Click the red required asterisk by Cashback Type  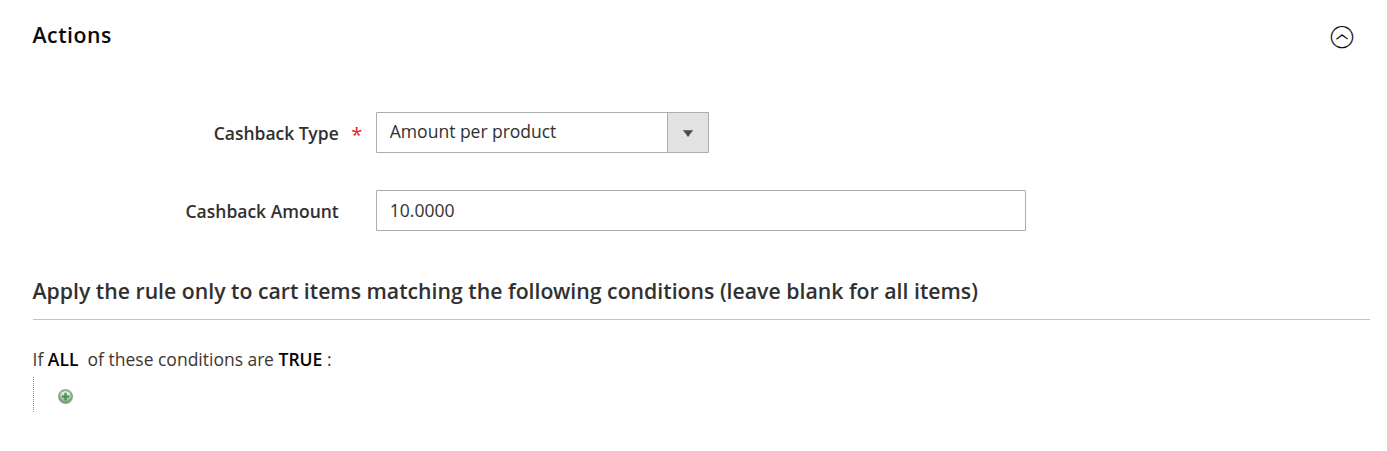click(x=357, y=134)
